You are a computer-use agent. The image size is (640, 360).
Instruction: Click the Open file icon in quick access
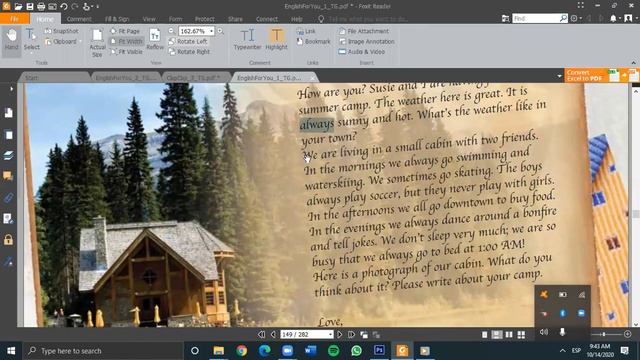(18, 6)
